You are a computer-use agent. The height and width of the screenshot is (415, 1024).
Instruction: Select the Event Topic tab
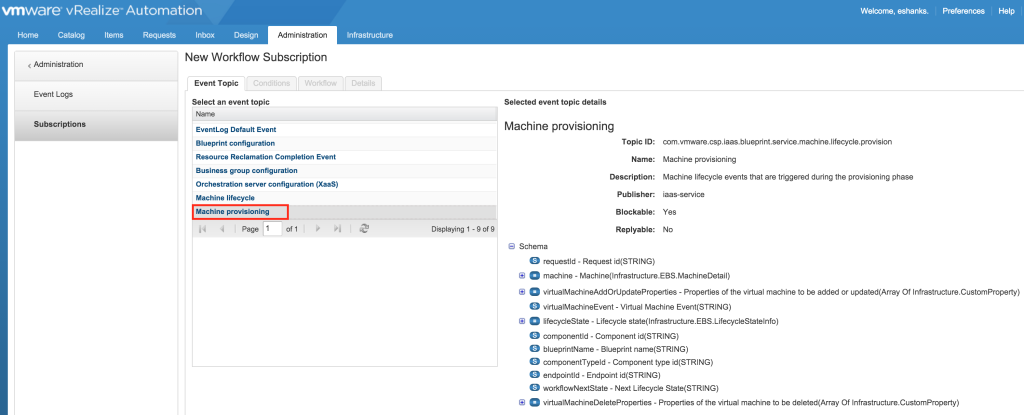click(x=216, y=84)
